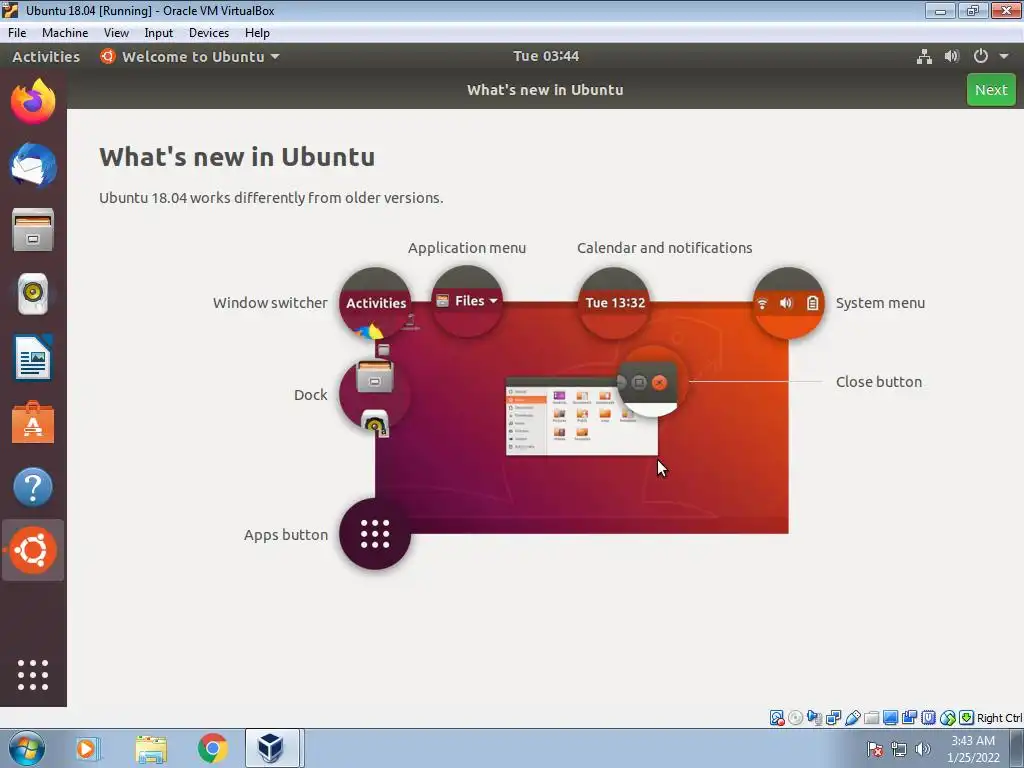The height and width of the screenshot is (768, 1024).
Task: Open Google Chrome from the taskbar
Action: [212, 748]
